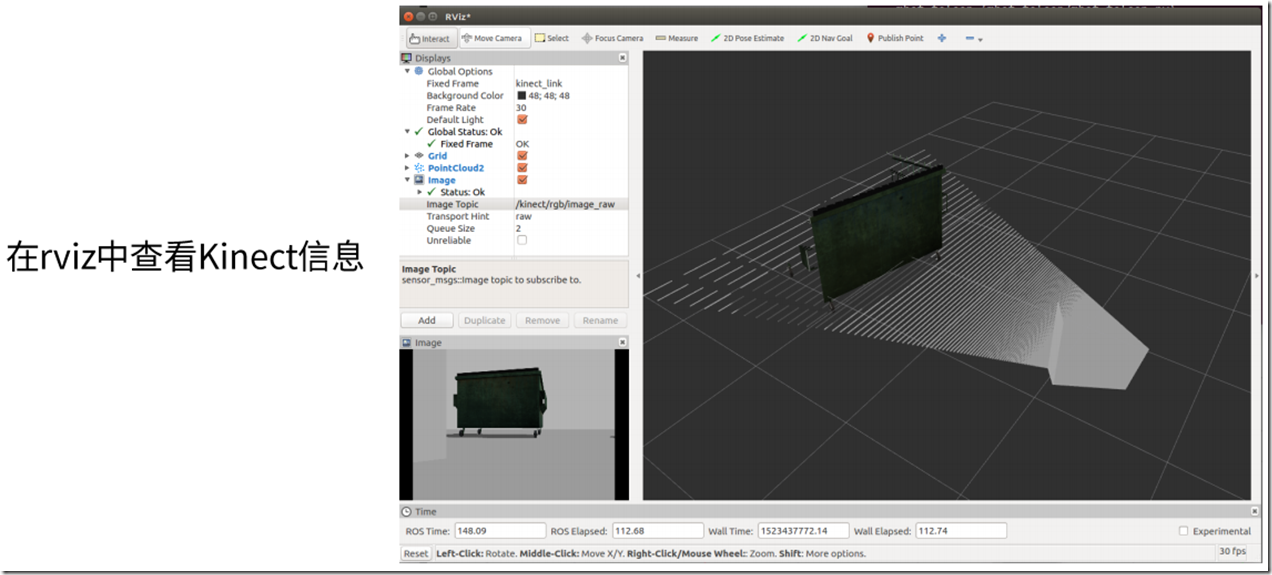
Task: Activate the 2D Pose Estimate tool
Action: 747,39
